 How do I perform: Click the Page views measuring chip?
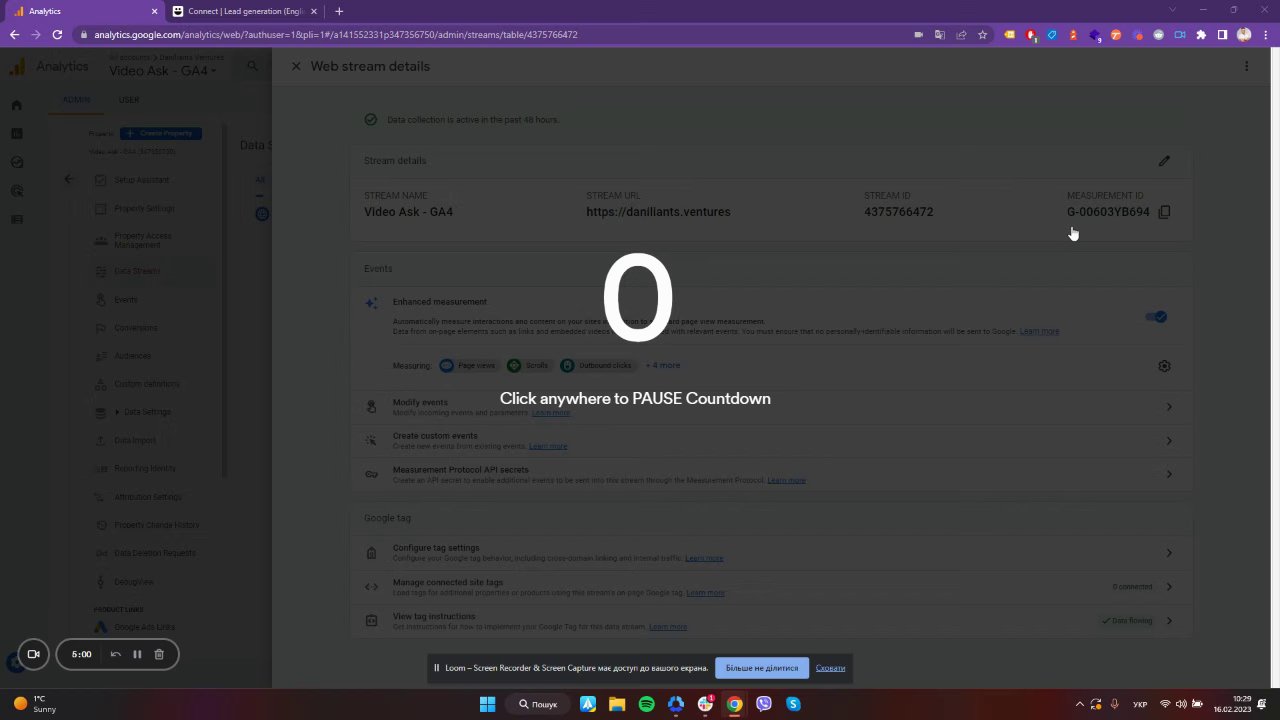(468, 366)
